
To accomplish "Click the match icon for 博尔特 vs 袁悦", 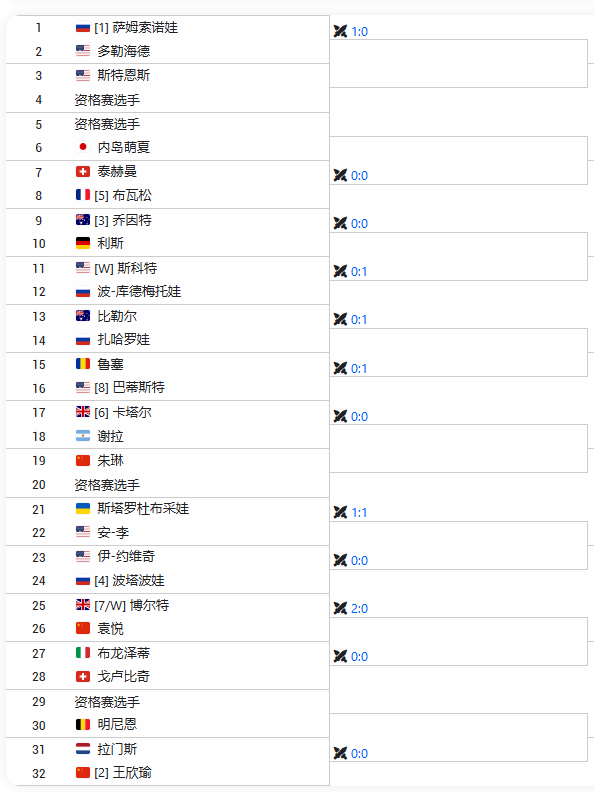I will click(340, 608).
